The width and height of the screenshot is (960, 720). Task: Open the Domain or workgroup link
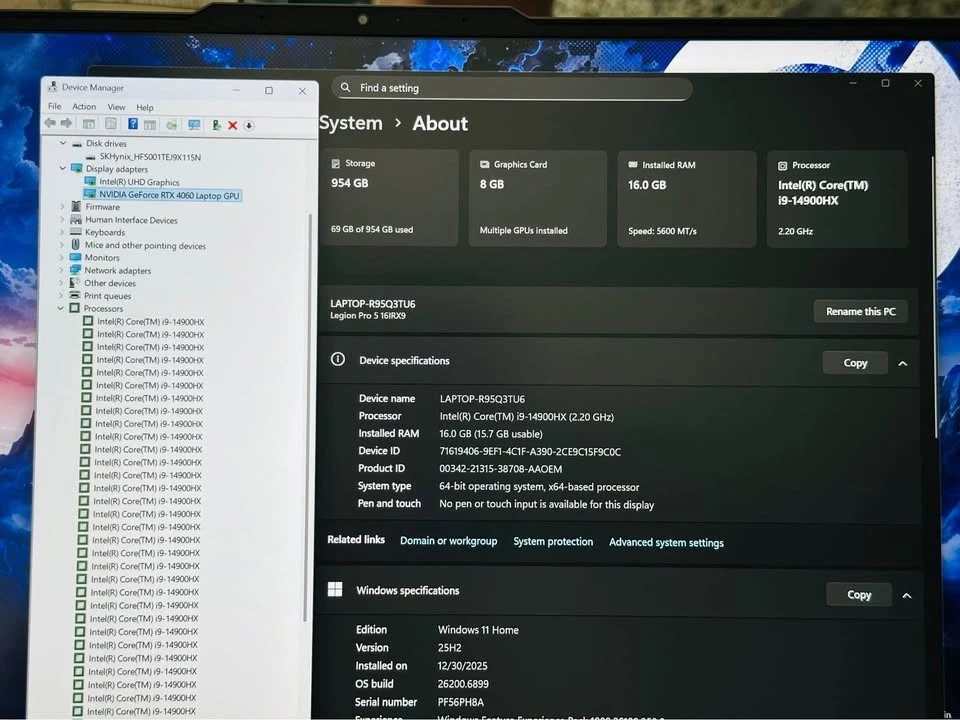point(449,541)
